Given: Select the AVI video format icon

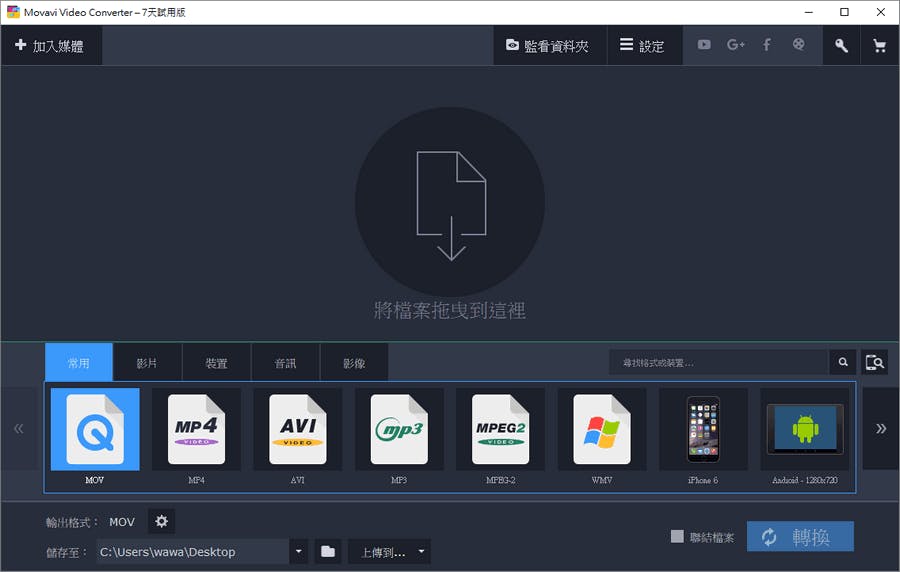Looking at the screenshot, I should [x=297, y=429].
